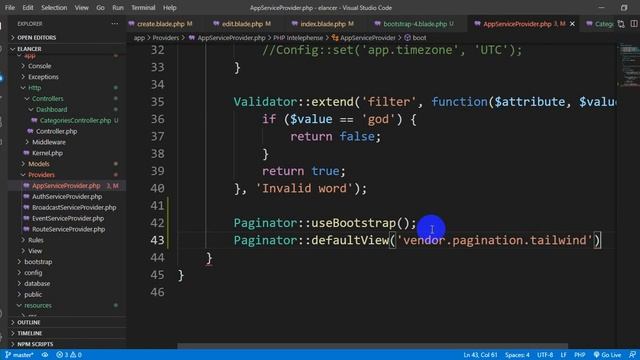The height and width of the screenshot is (360, 640).
Task: Click Ln 43, Col 61 cursor position
Action: pyautogui.click(x=480, y=355)
